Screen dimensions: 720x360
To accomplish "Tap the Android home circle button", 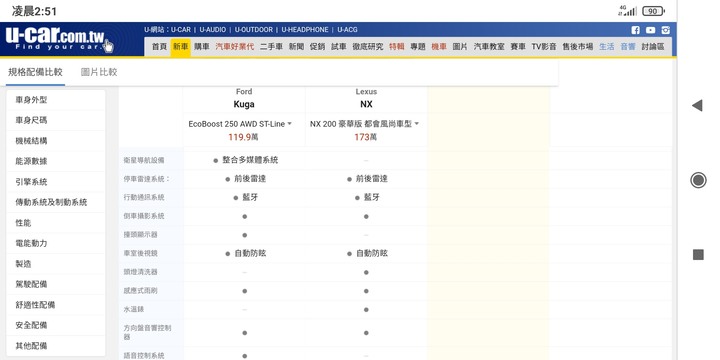I will coord(698,180).
